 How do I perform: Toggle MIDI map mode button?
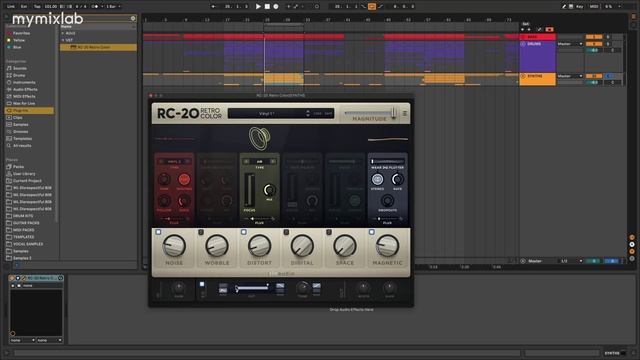tap(593, 7)
